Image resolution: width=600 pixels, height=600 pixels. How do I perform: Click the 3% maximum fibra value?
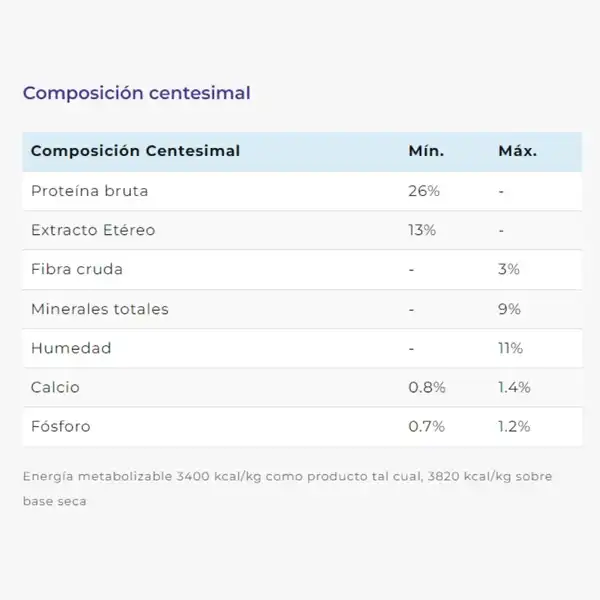[509, 269]
